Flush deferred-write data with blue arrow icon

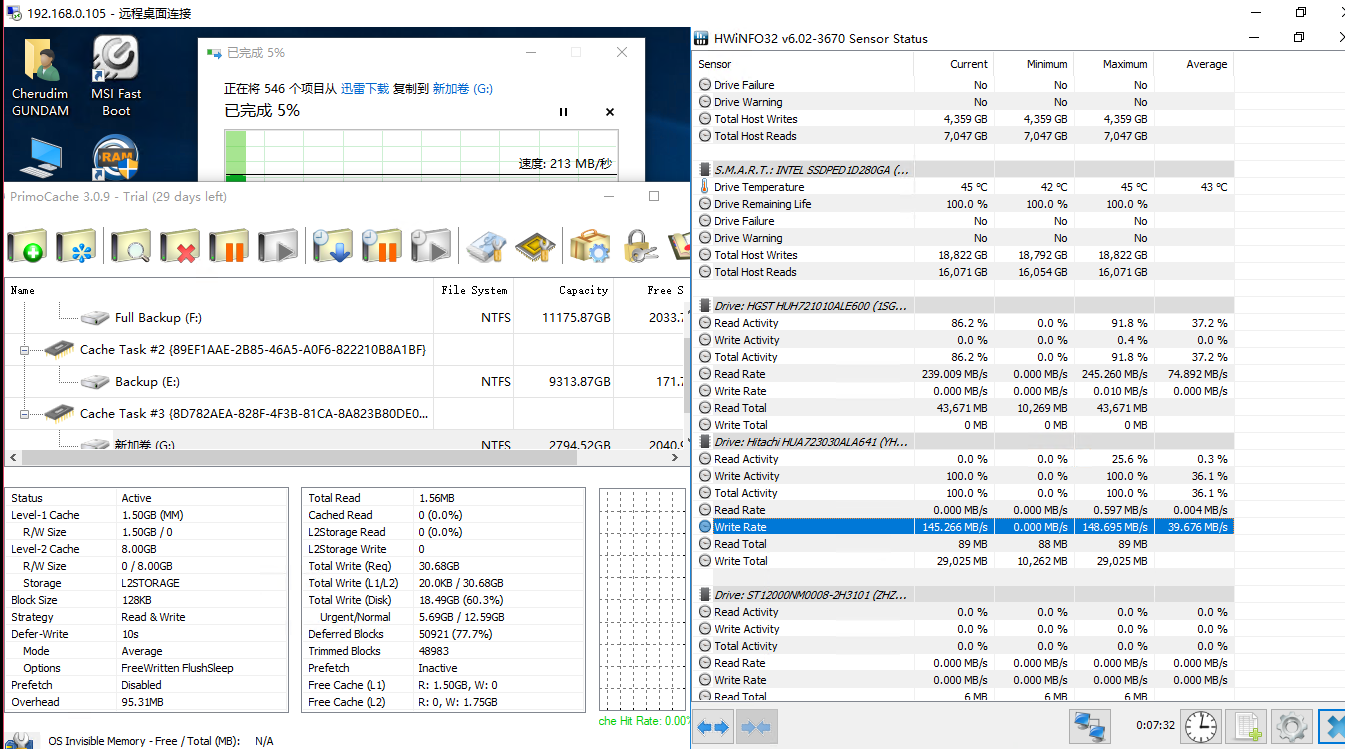(x=332, y=246)
